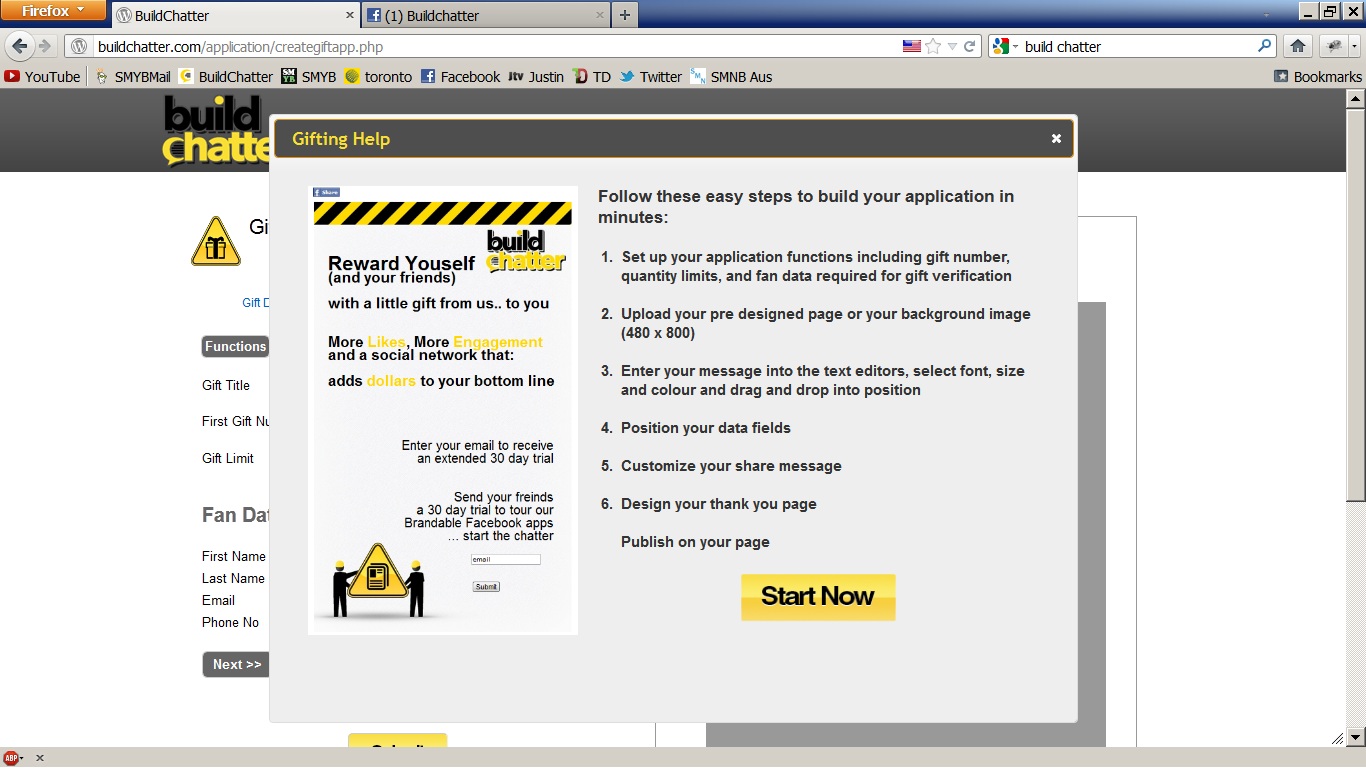Screen dimensions: 1366x768
Task: Open the SMYB bookmark
Action: [309, 76]
